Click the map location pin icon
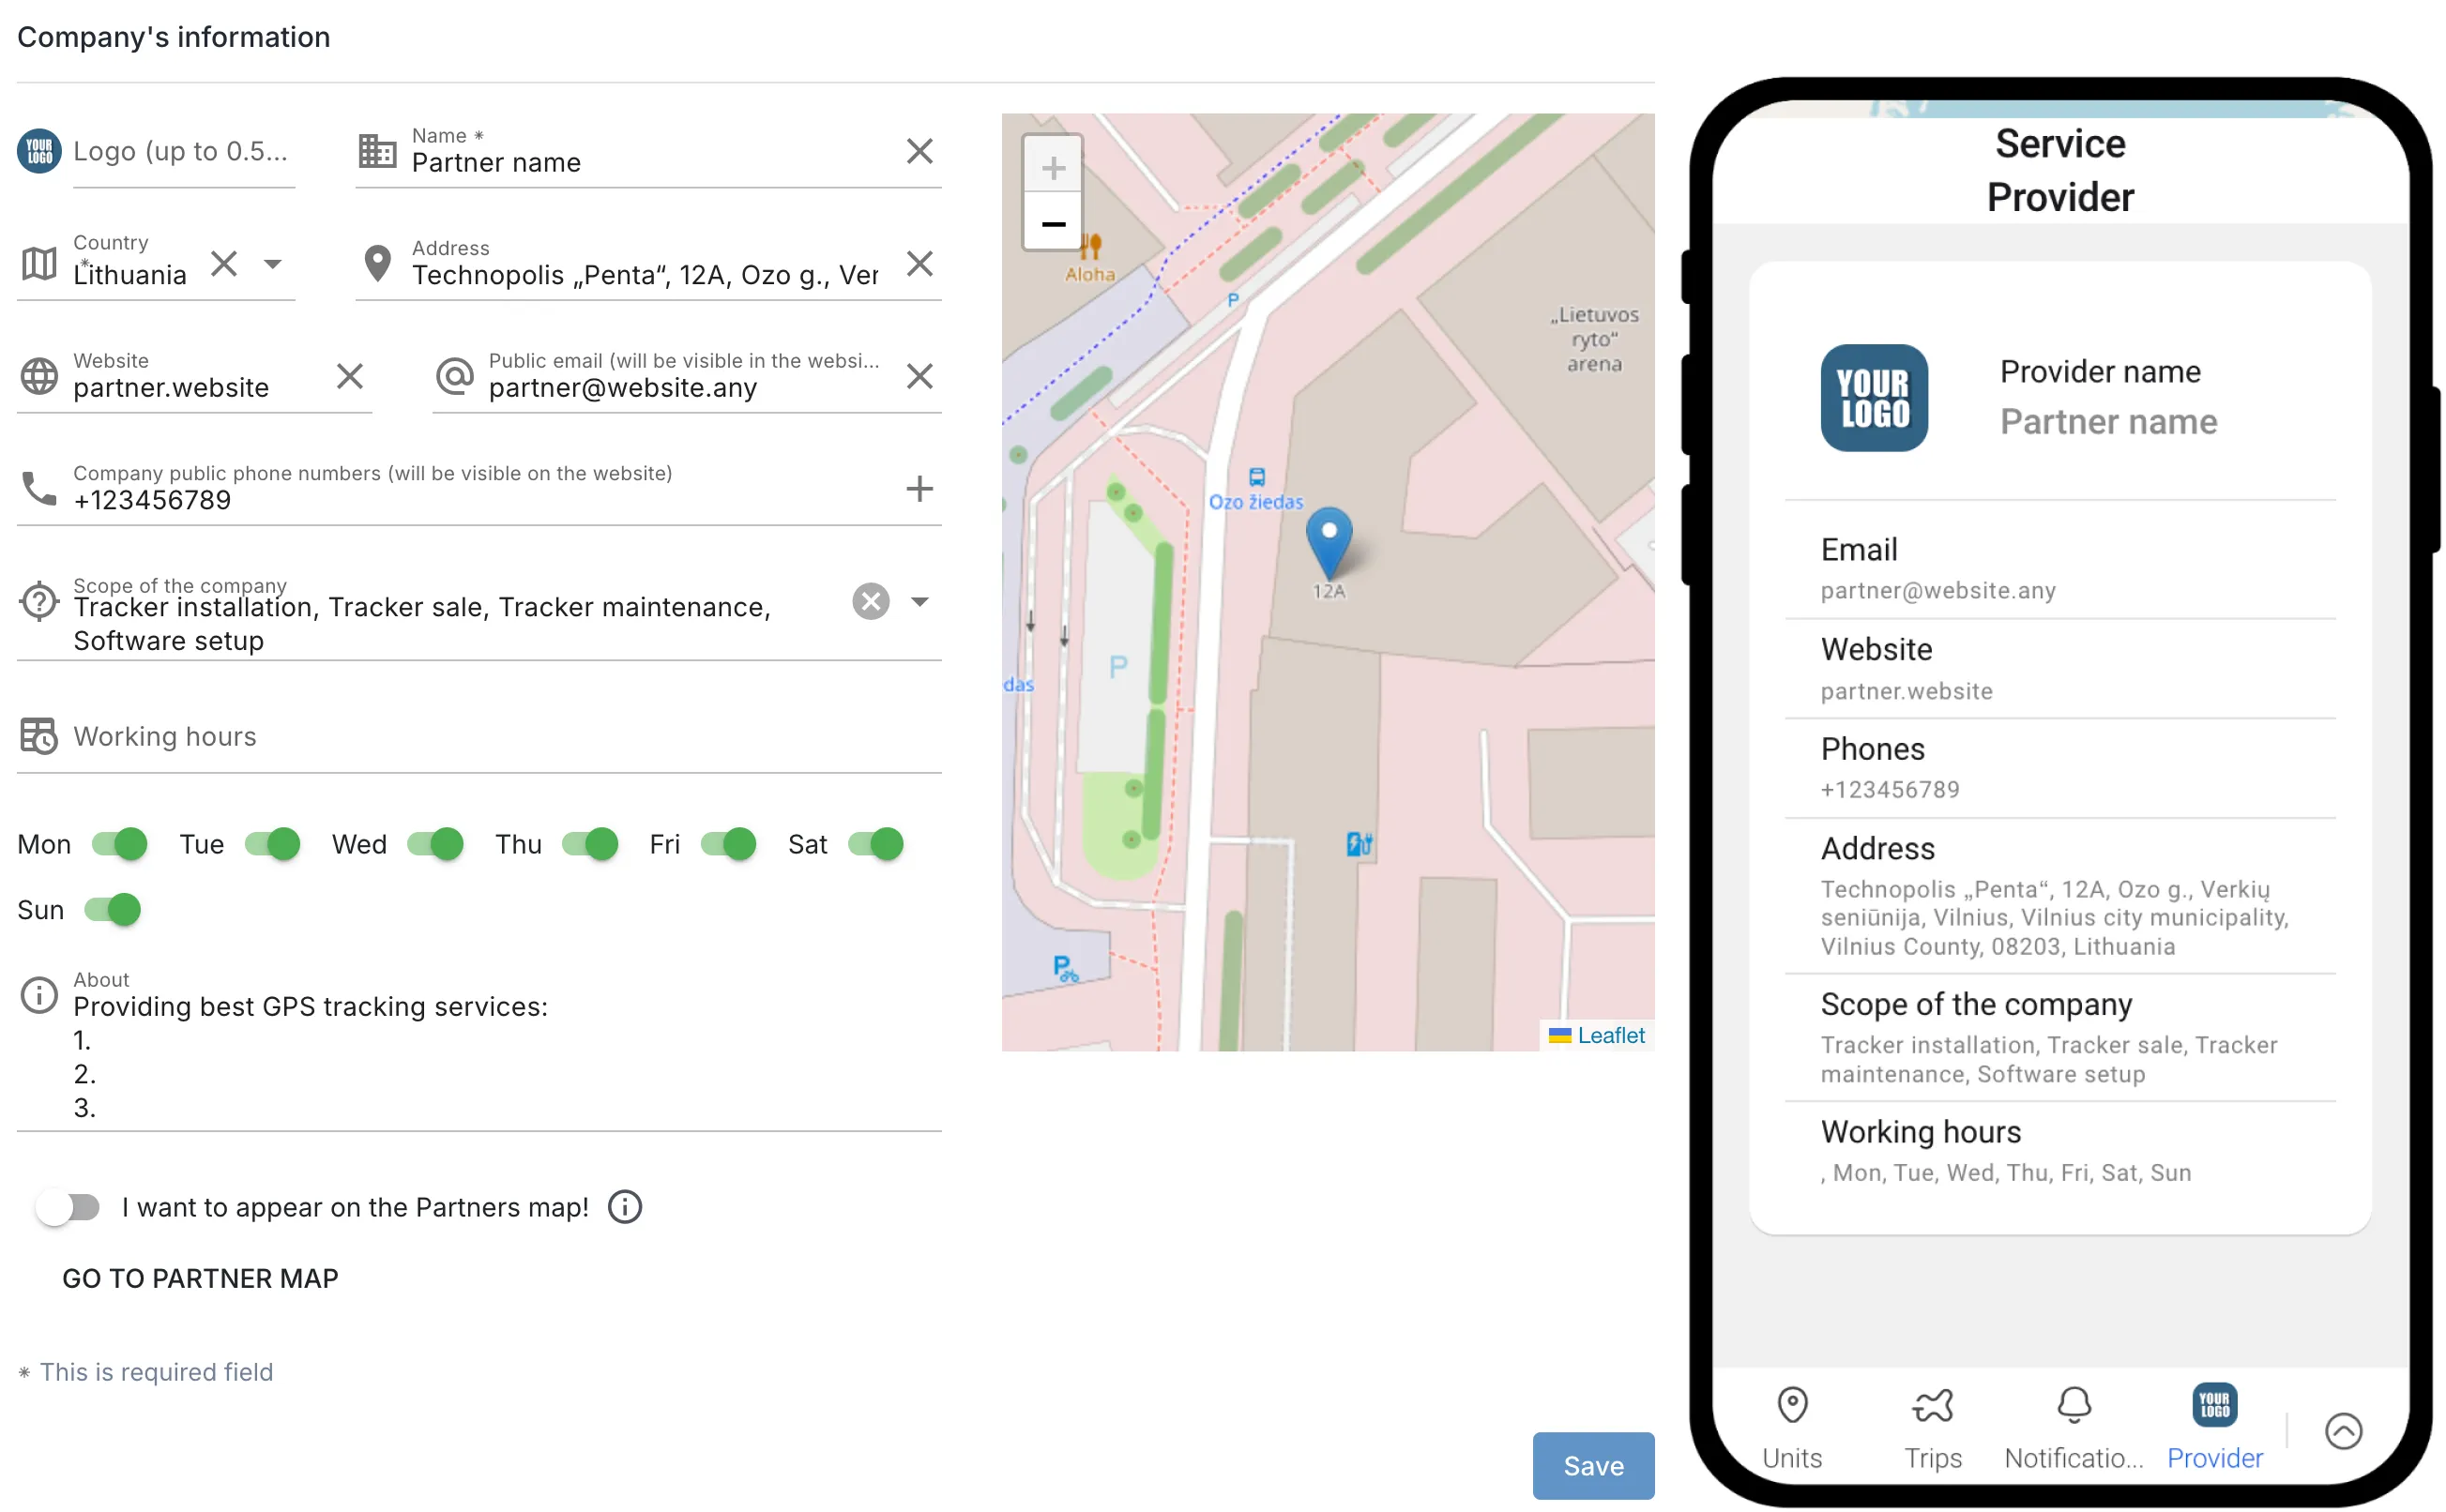Viewport: 2446px width, 1512px height. (x=1331, y=537)
